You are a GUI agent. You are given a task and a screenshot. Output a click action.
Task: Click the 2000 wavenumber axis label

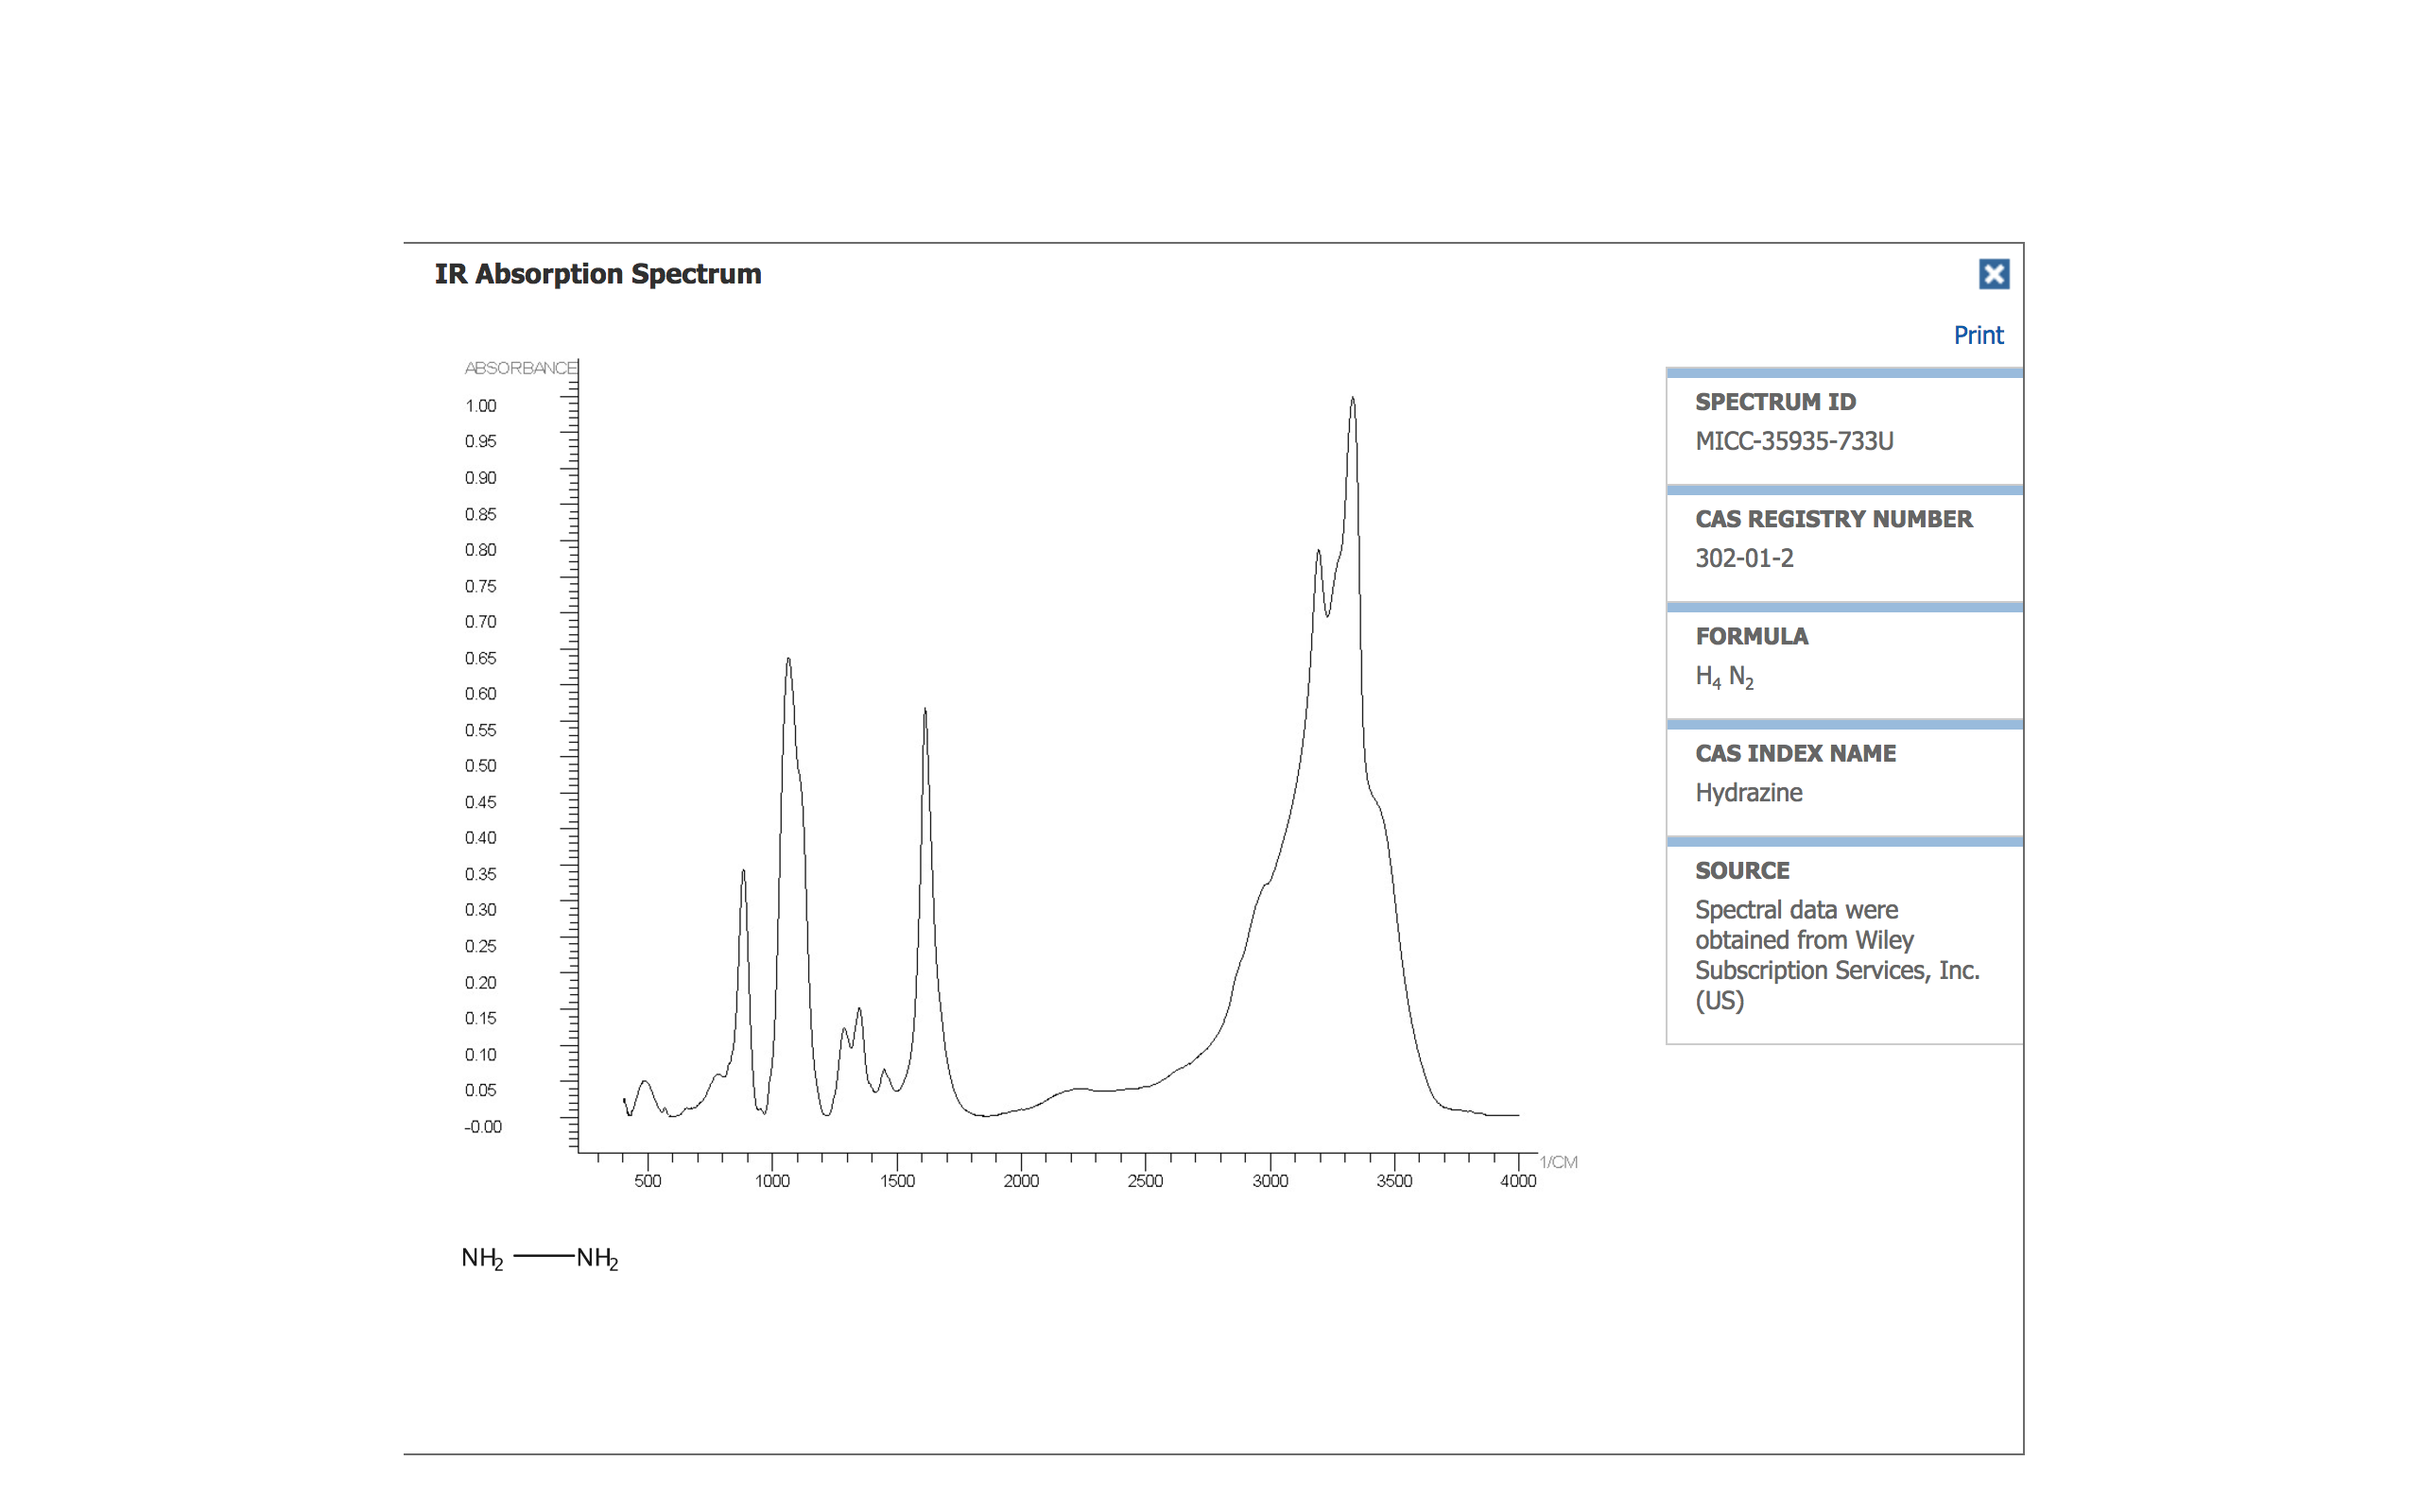pyautogui.click(x=1020, y=1181)
